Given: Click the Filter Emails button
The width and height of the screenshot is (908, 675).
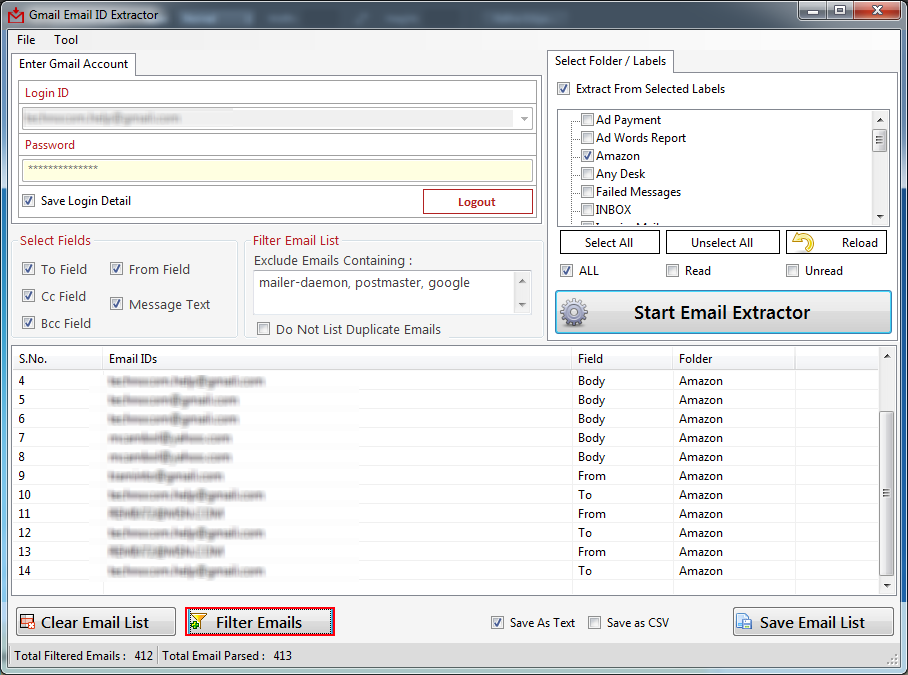Looking at the screenshot, I should [260, 622].
